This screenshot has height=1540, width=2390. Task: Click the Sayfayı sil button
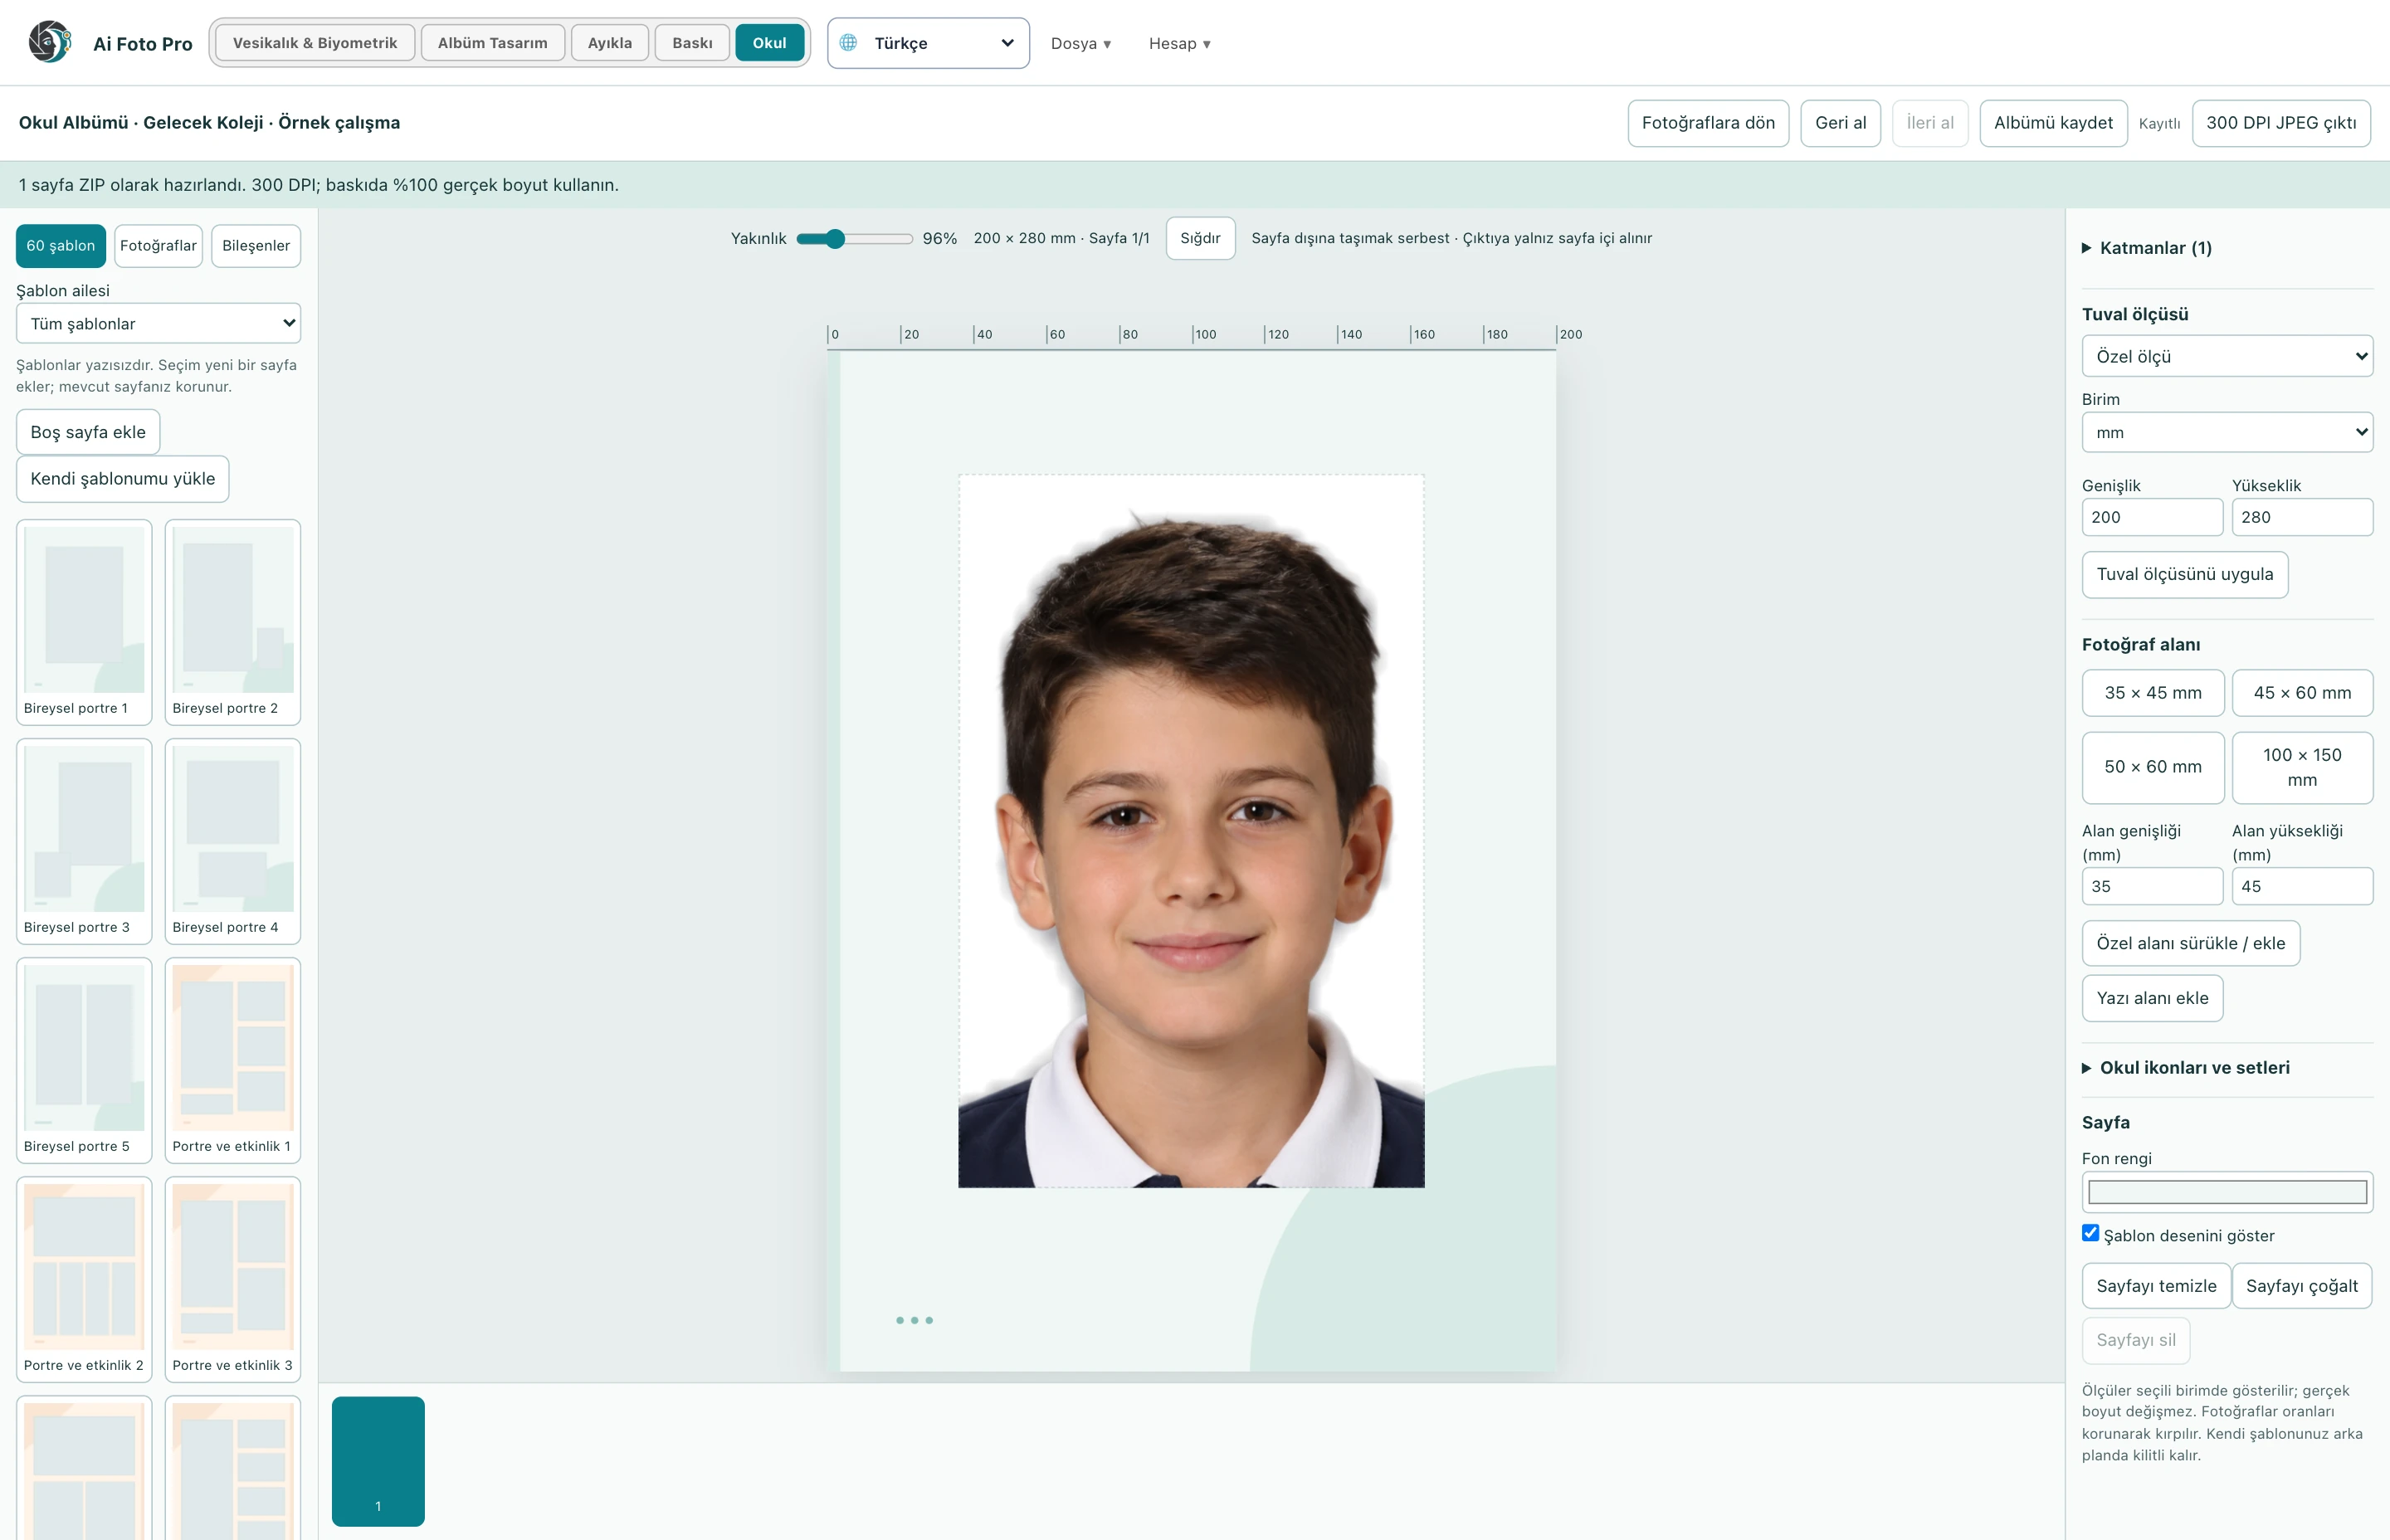tap(2135, 1340)
